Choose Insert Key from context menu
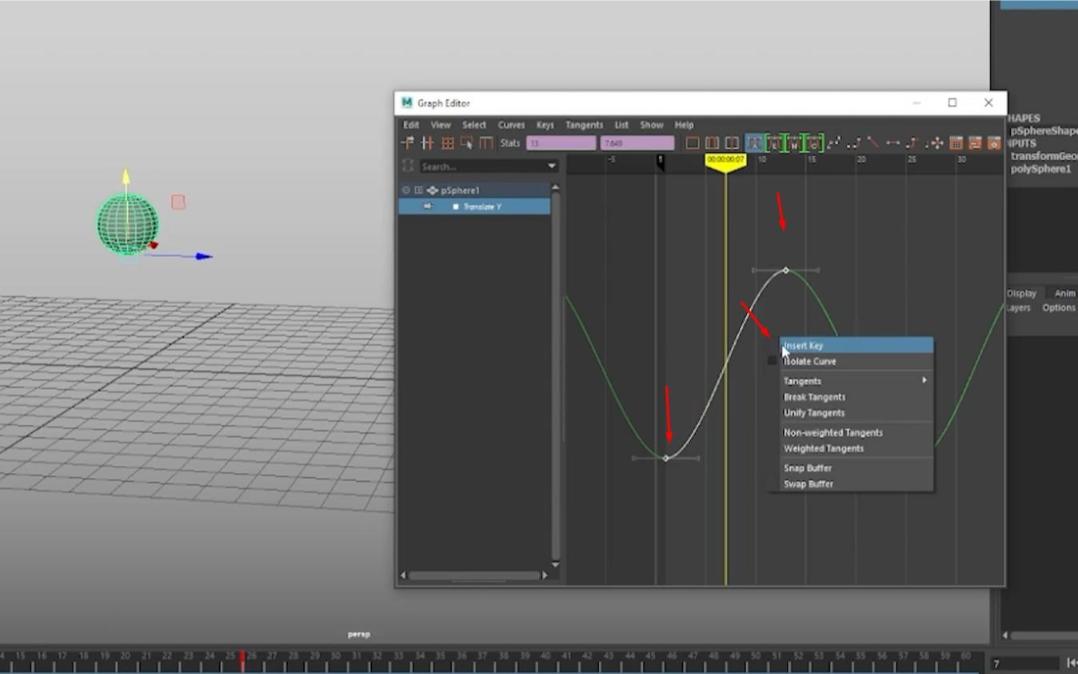The image size is (1078, 674). [857, 345]
